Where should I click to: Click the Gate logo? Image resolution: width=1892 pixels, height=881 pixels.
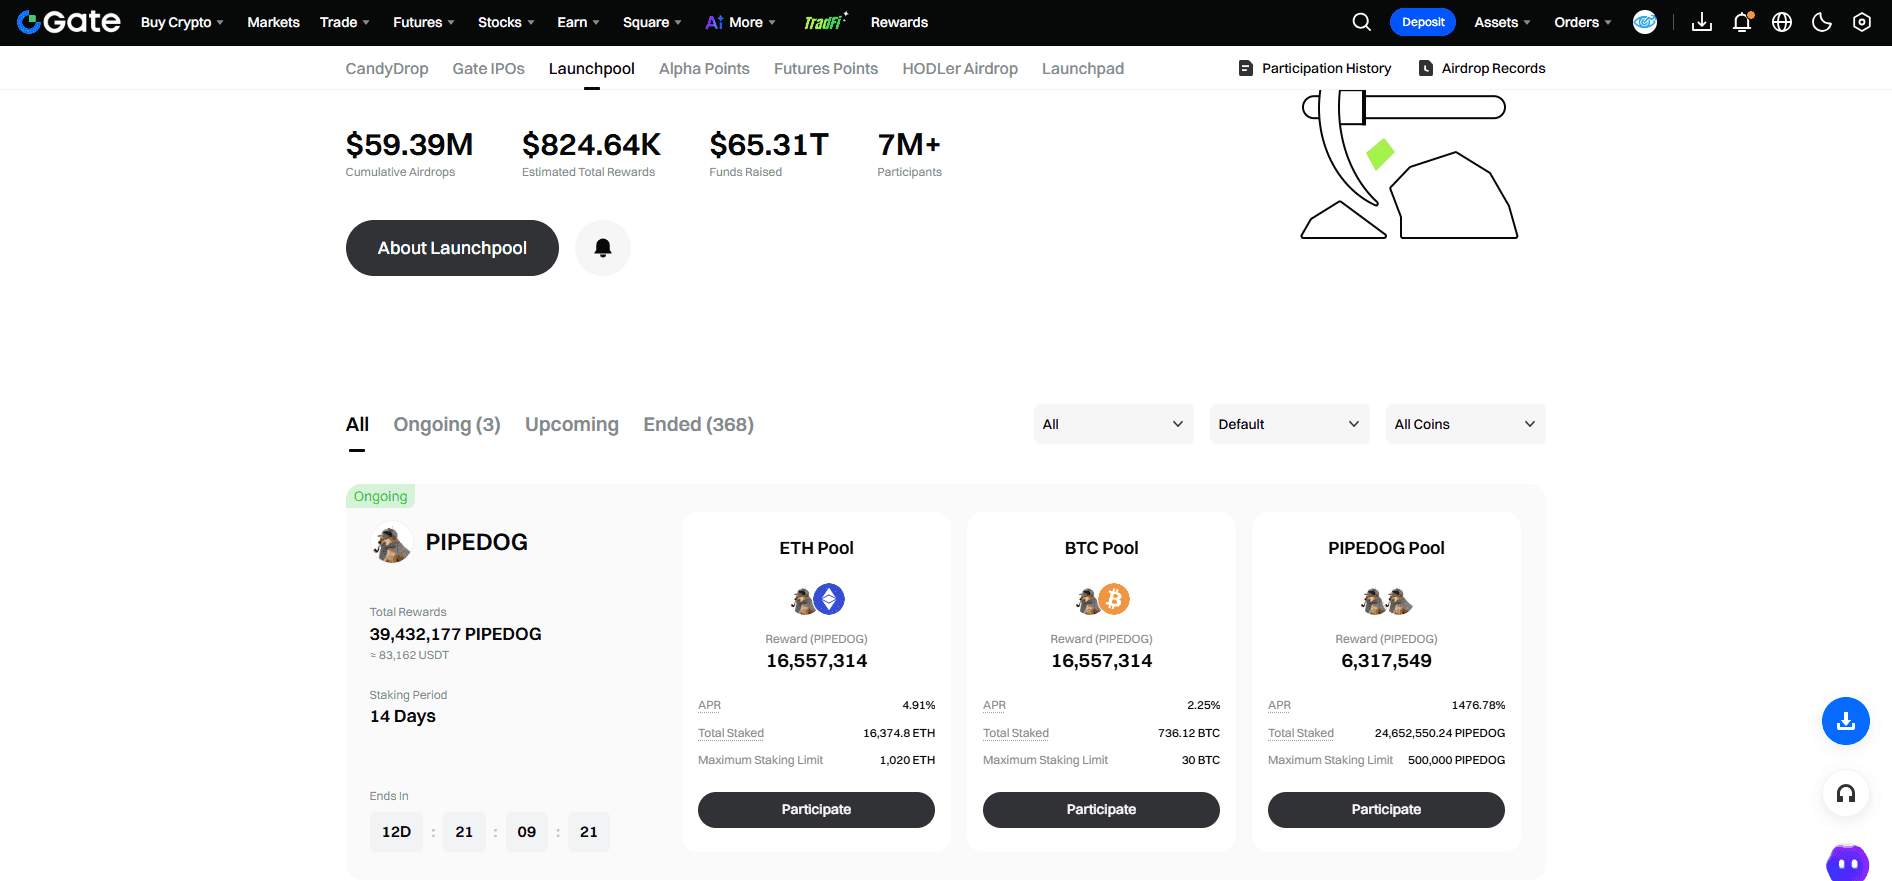(68, 22)
